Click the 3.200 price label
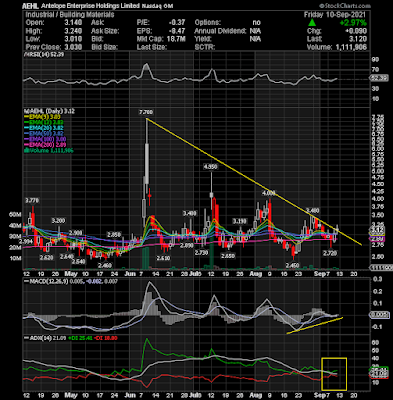Screen dimensions: 393x400 point(58,220)
